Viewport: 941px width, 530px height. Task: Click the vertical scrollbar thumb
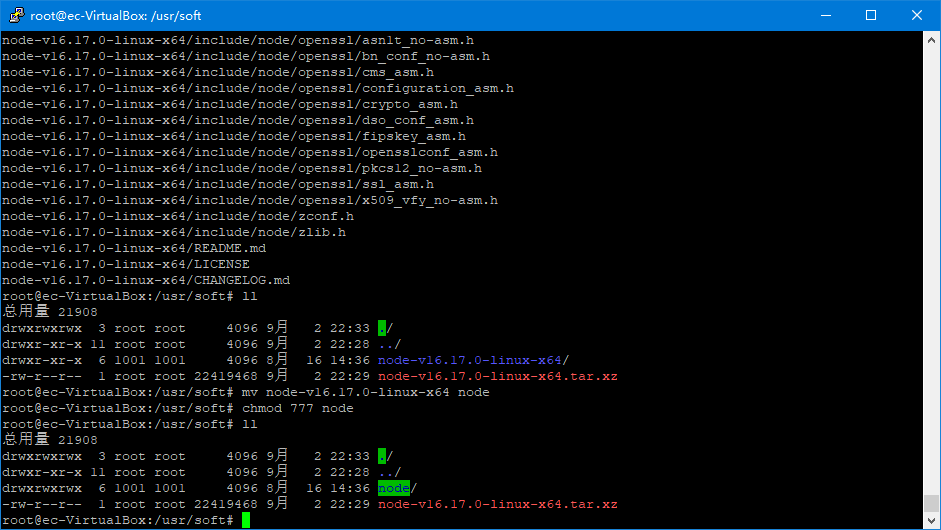click(931, 503)
